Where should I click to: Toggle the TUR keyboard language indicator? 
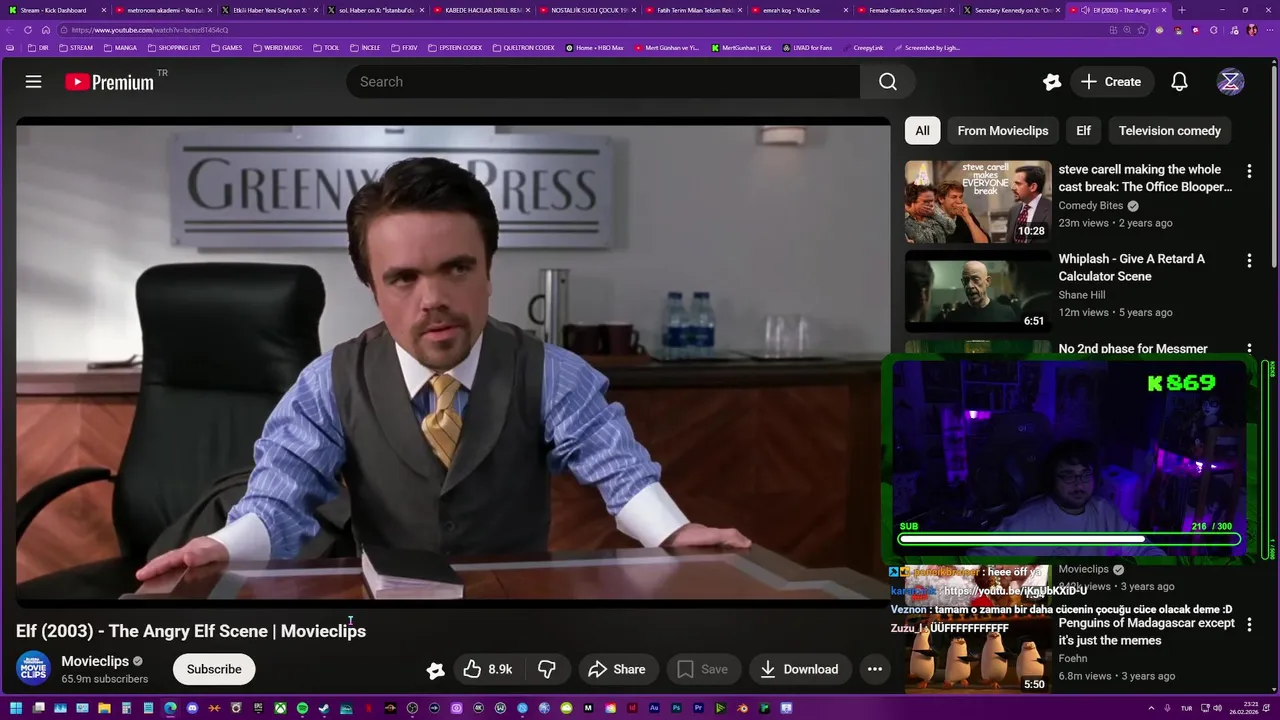coord(1189,708)
